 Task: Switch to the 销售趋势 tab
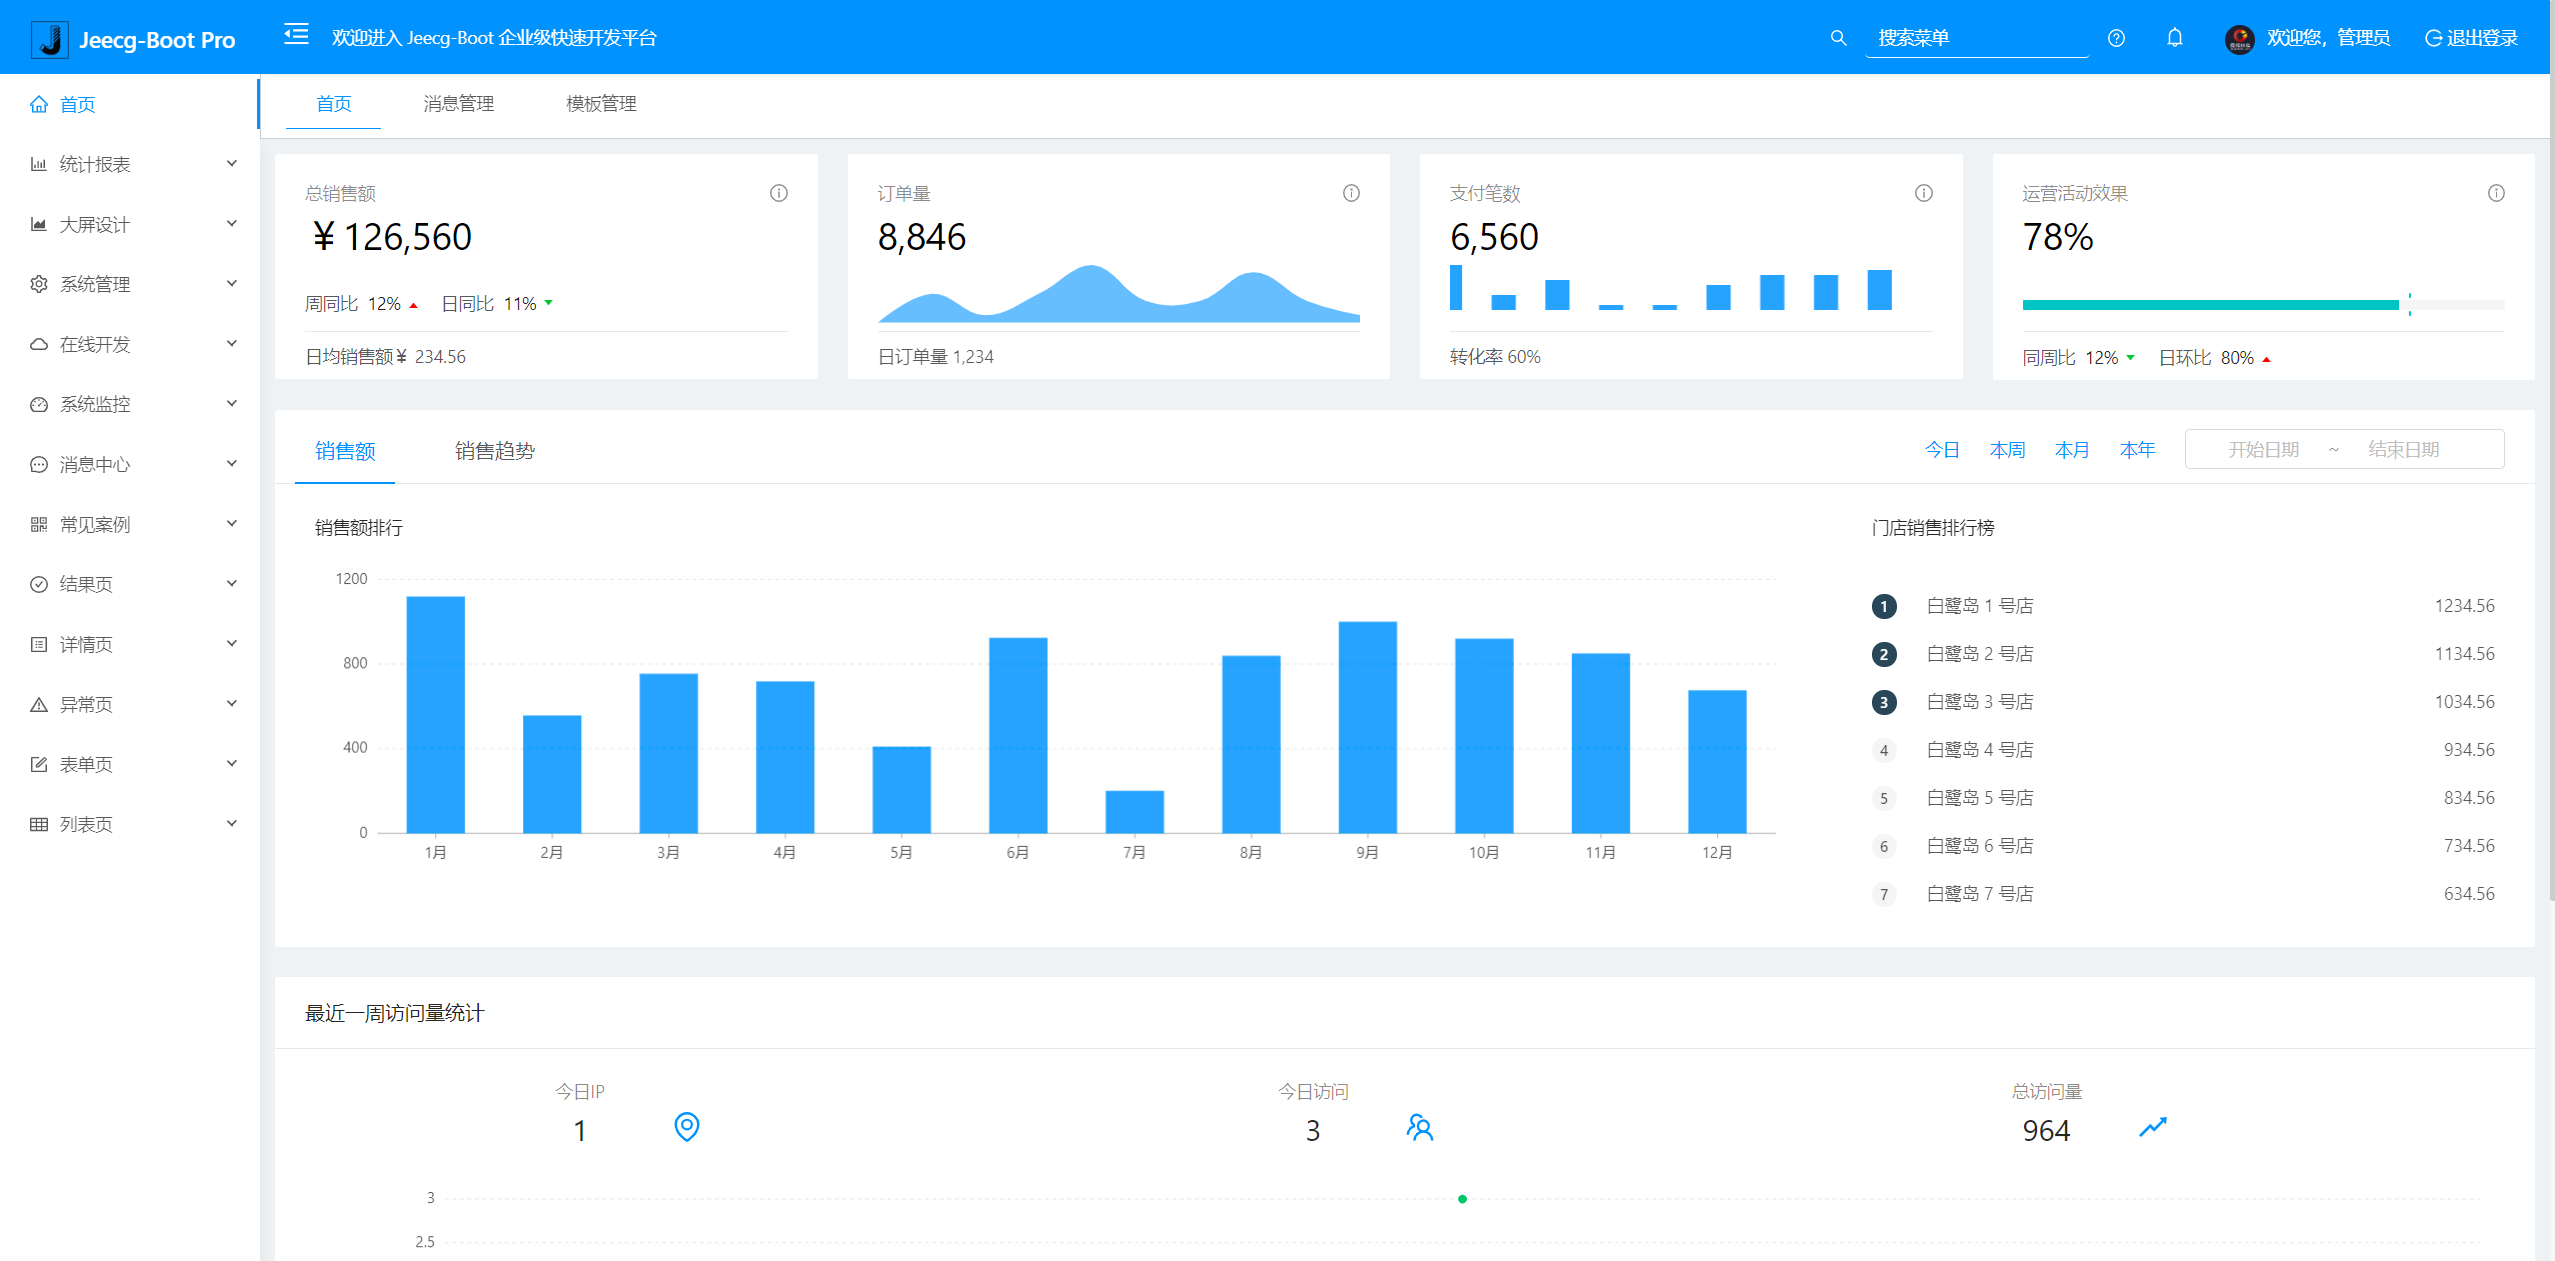[494, 451]
